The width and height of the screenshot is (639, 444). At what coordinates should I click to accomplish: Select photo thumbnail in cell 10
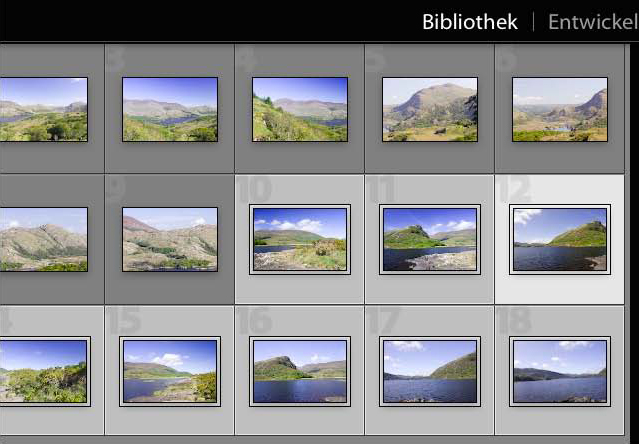(300, 240)
